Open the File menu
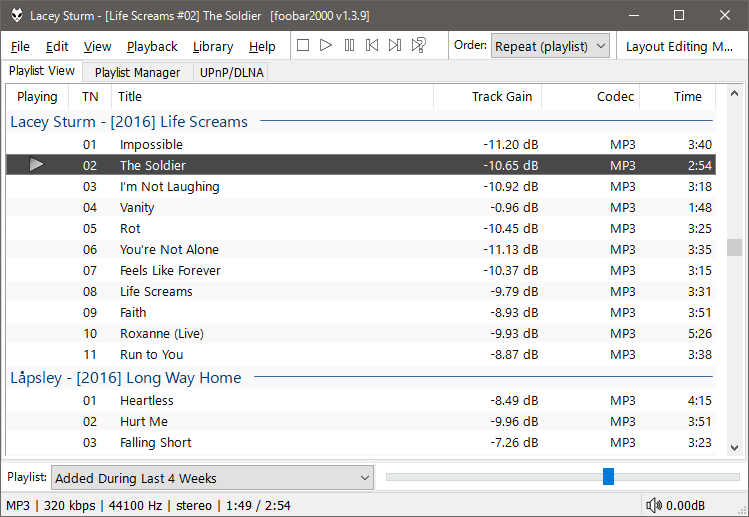The image size is (749, 517). coord(20,46)
